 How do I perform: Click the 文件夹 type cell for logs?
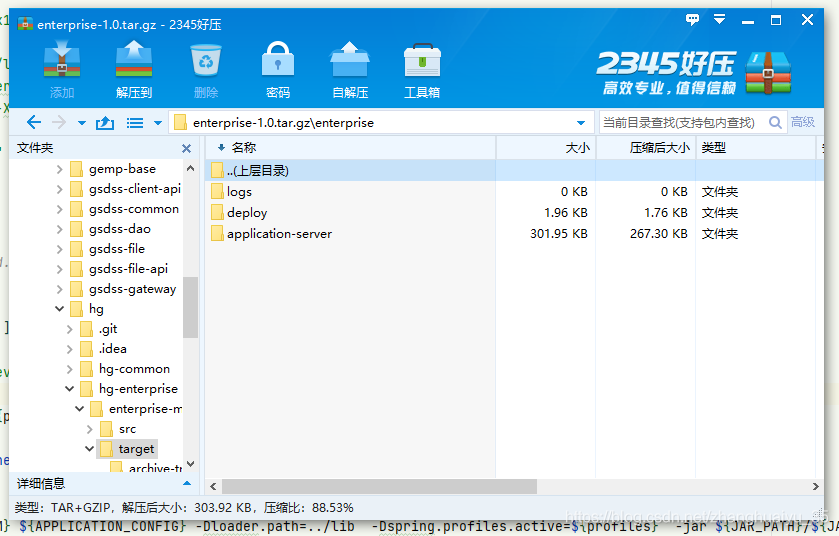coord(720,192)
